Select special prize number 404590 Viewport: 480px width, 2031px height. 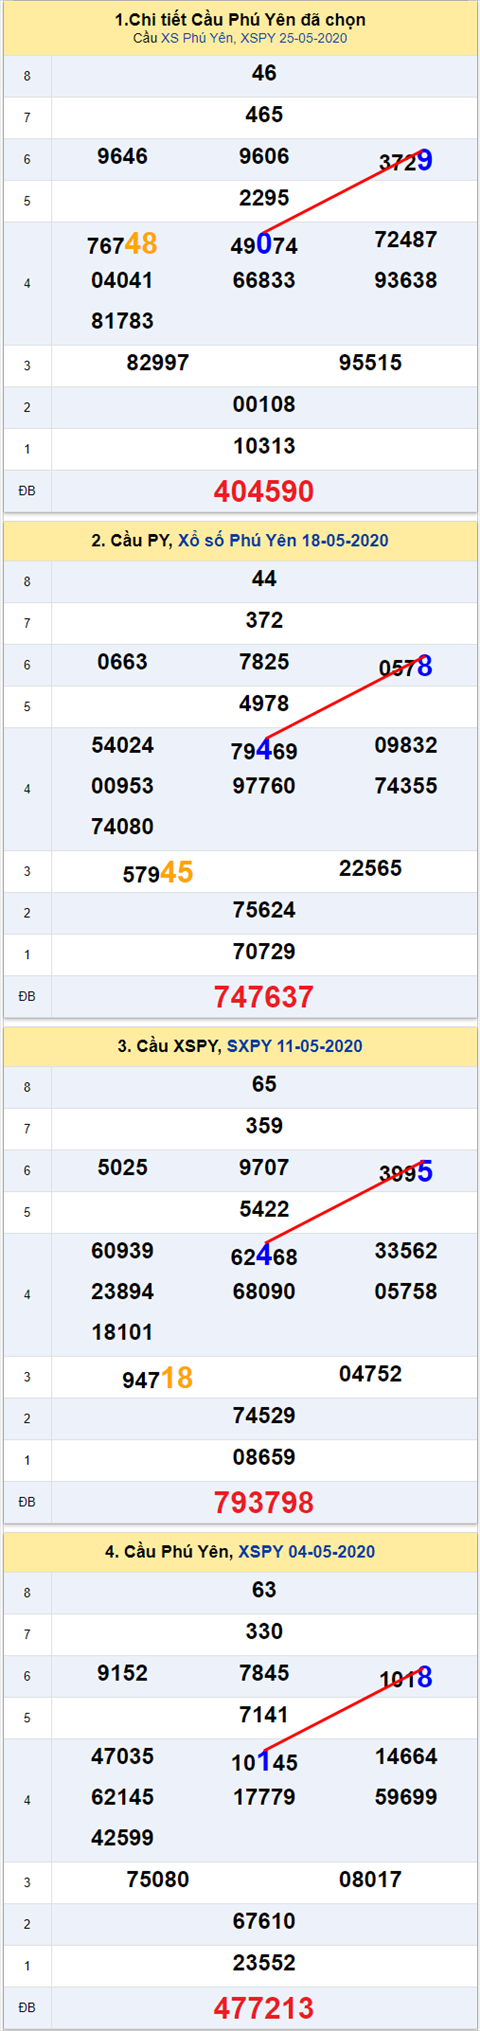[264, 491]
